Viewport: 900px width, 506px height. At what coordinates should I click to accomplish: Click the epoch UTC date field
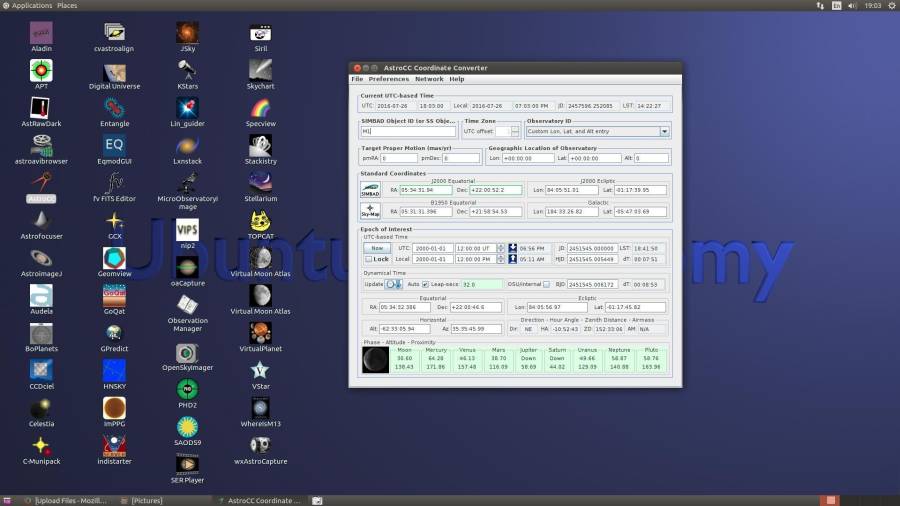432,248
